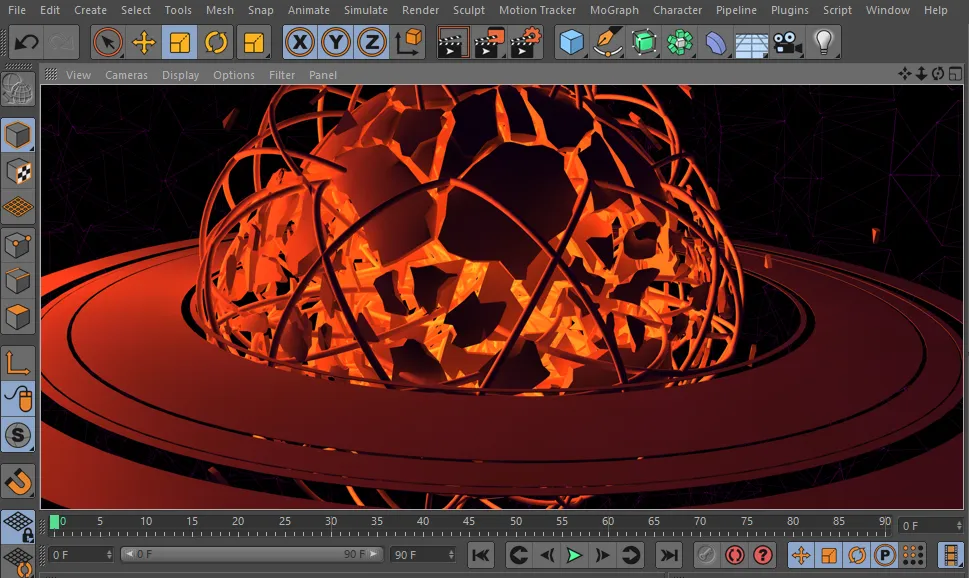Screen dimensions: 969x578
Task: Open viewport Filter menu
Action: [x=282, y=75]
